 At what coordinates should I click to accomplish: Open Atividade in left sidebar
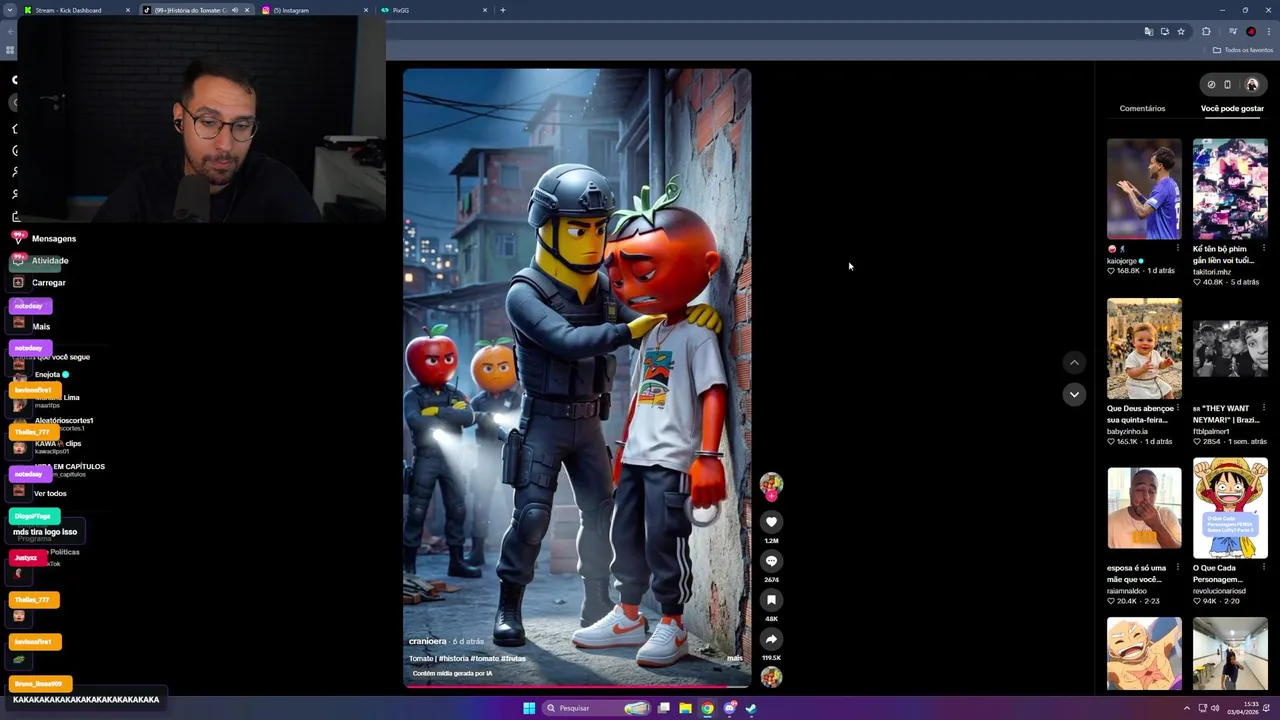tap(50, 261)
